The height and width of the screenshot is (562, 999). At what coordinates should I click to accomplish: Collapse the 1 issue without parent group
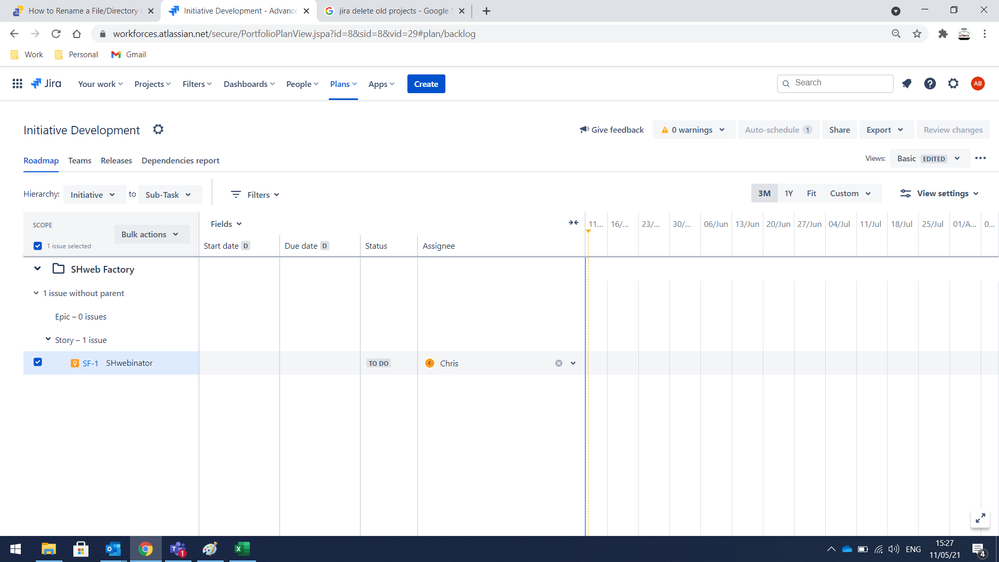[36, 293]
